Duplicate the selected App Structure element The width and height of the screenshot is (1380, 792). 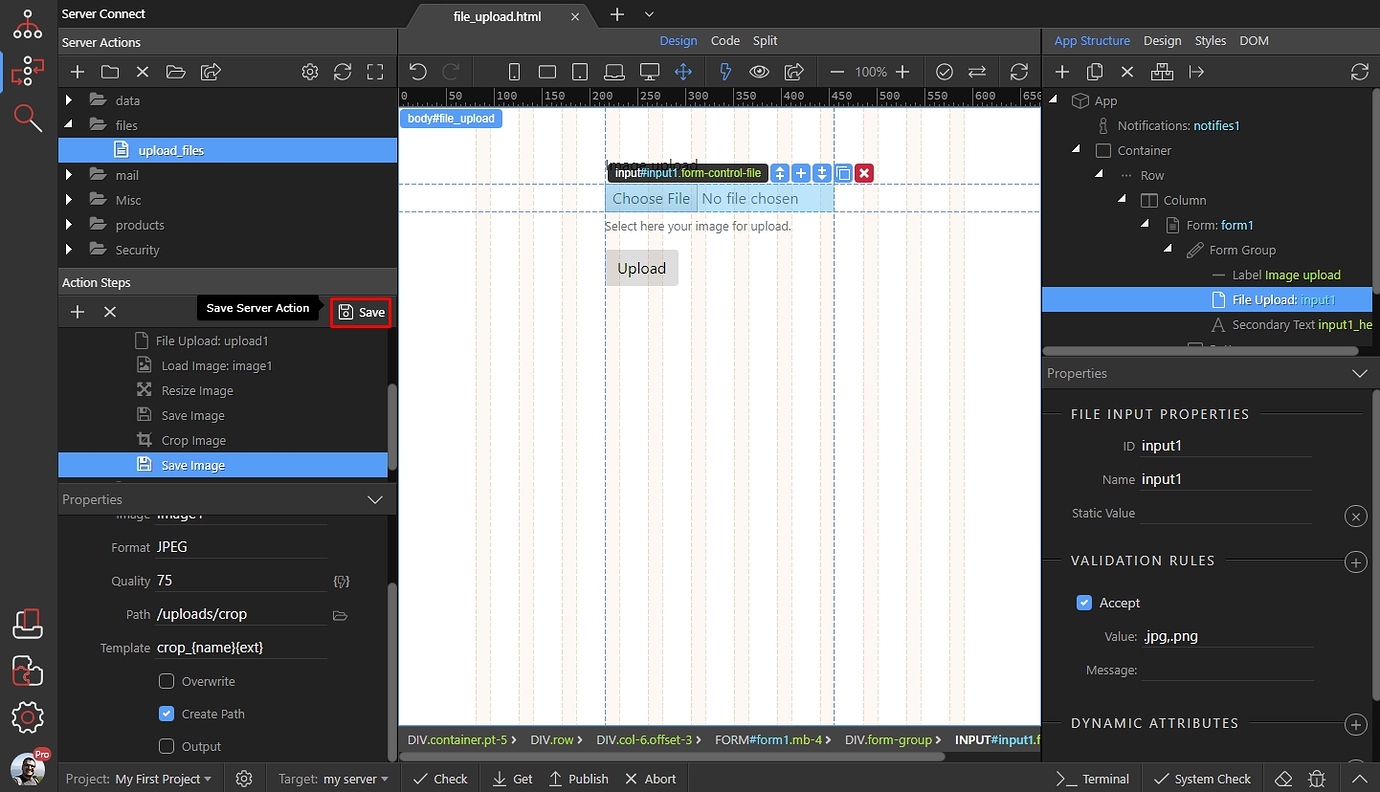click(x=1095, y=72)
